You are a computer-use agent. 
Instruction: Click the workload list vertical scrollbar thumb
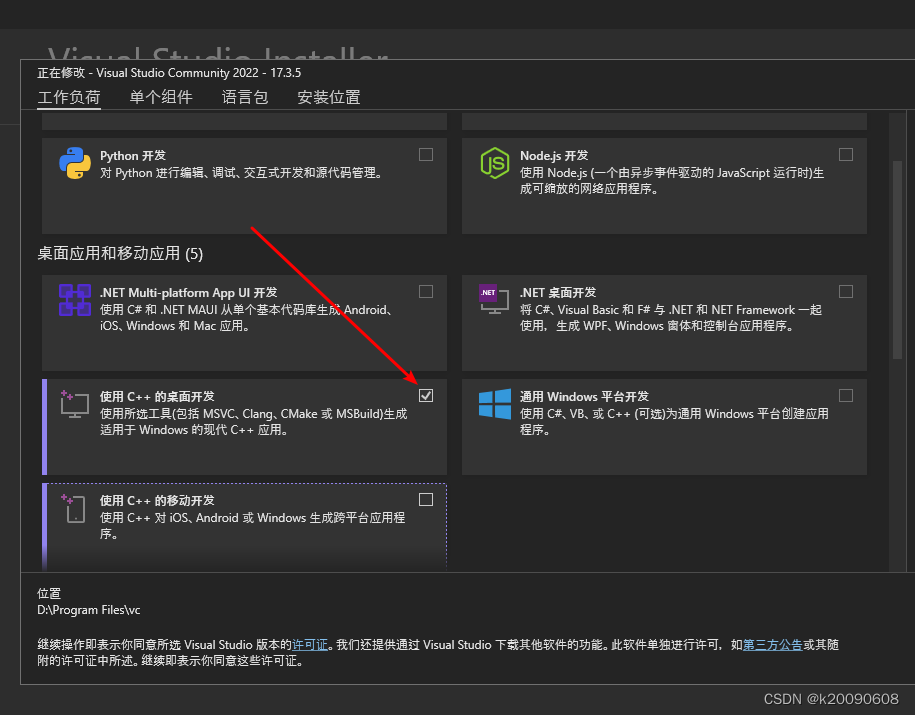(x=898, y=260)
